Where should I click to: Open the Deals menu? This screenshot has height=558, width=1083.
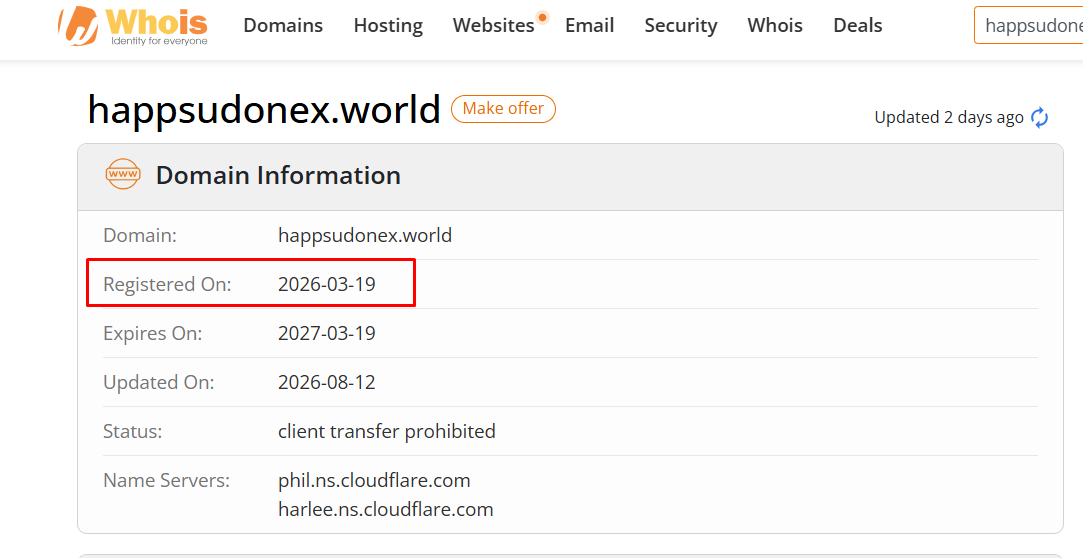(x=858, y=26)
